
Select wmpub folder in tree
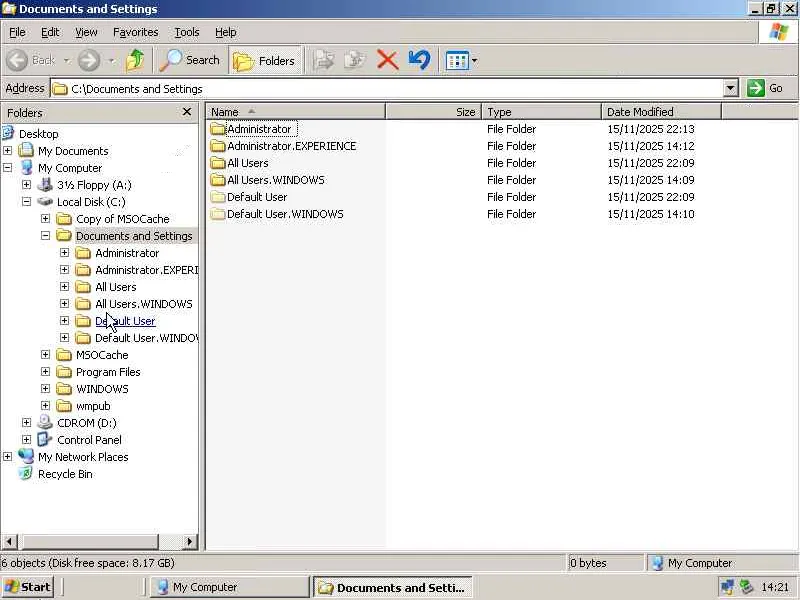click(93, 406)
